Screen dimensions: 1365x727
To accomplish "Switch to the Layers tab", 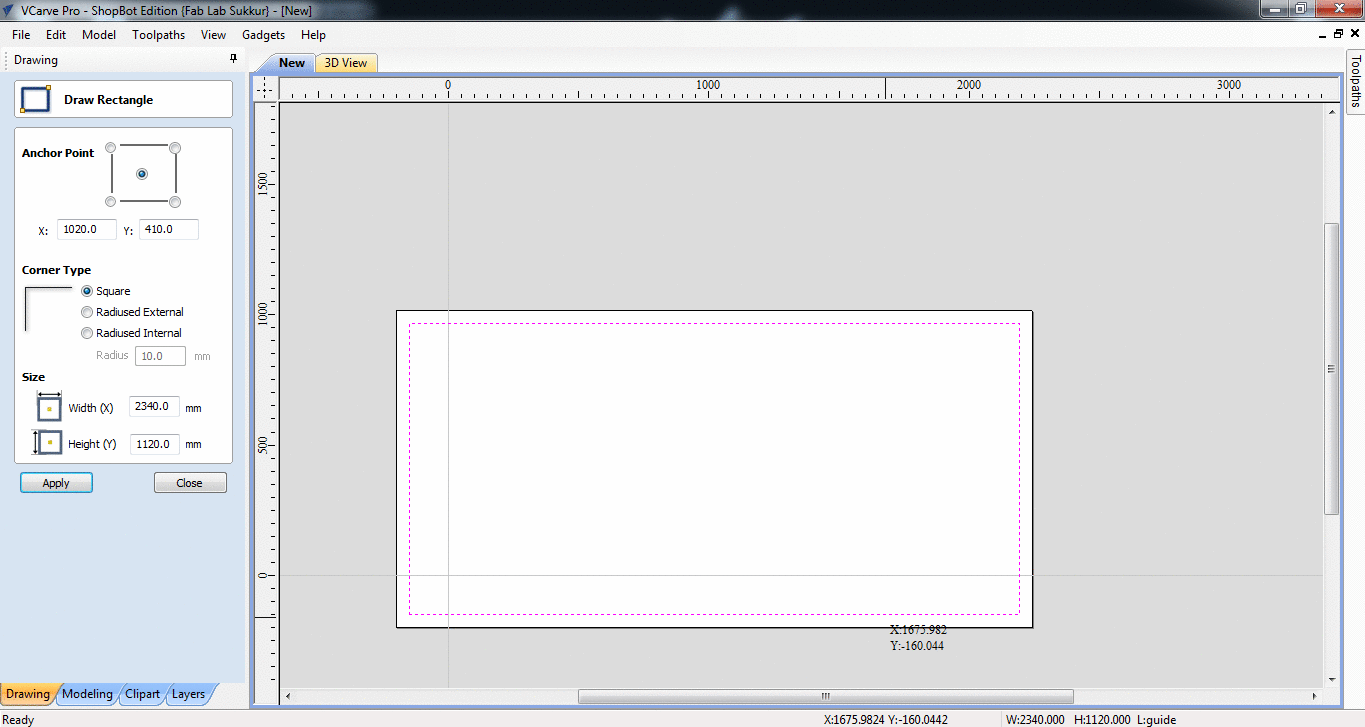I will [188, 694].
